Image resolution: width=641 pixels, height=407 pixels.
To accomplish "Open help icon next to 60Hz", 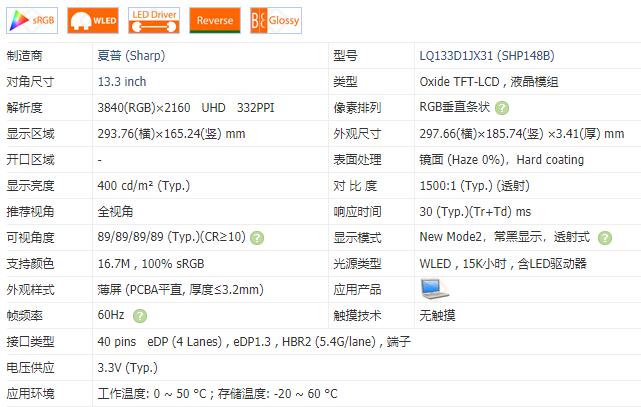I will pos(140,316).
